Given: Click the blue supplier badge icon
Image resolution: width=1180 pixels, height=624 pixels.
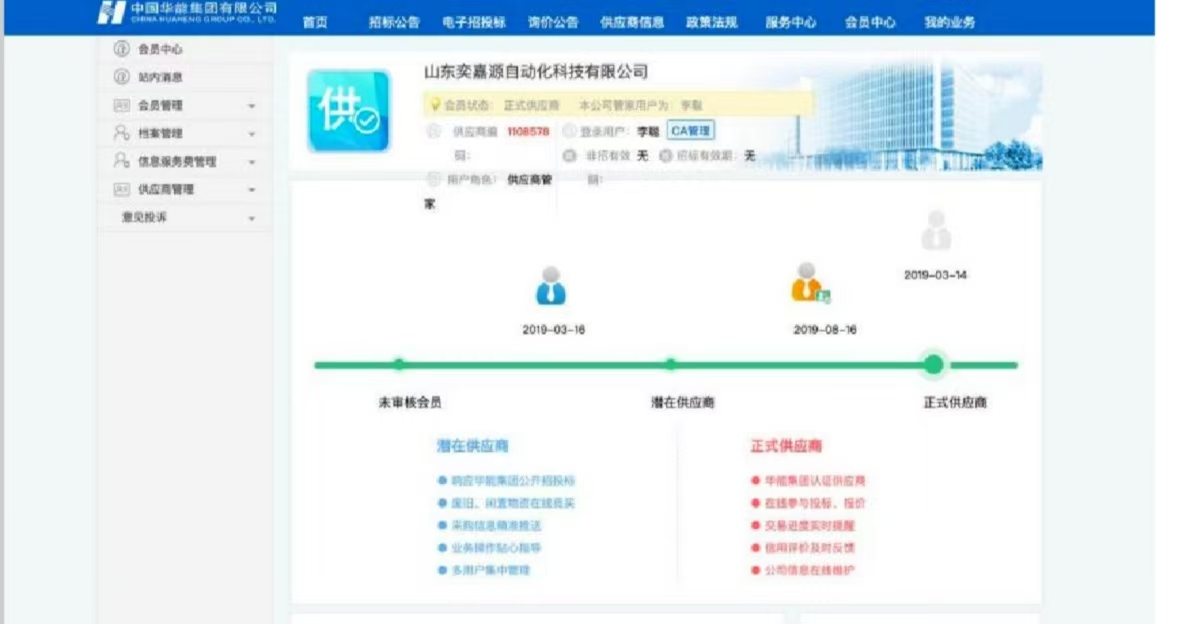Looking at the screenshot, I should (348, 111).
